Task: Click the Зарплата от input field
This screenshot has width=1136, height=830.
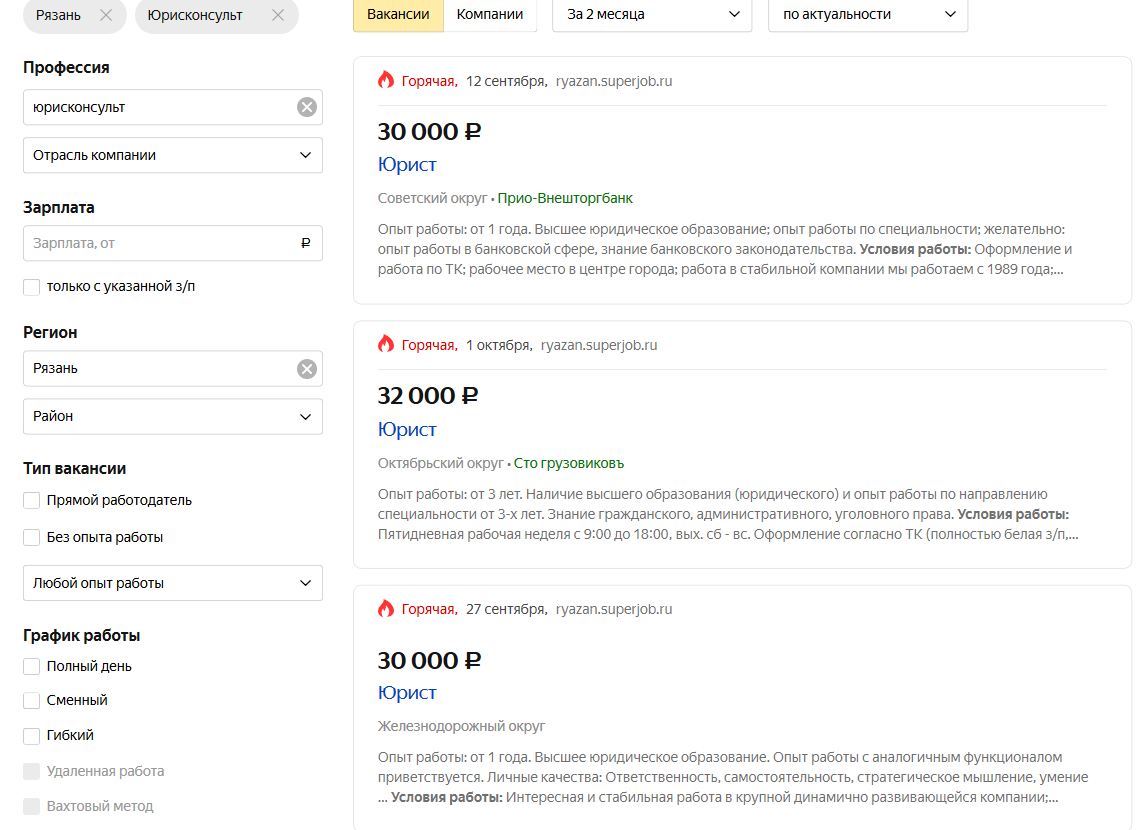Action: (x=160, y=243)
